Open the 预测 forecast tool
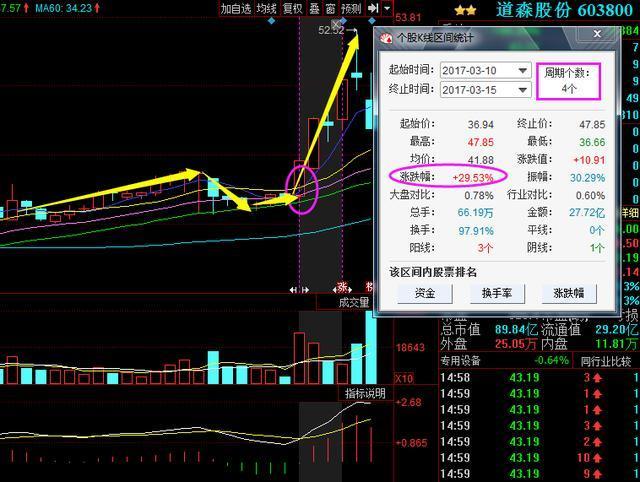640x482 pixels. [x=350, y=8]
